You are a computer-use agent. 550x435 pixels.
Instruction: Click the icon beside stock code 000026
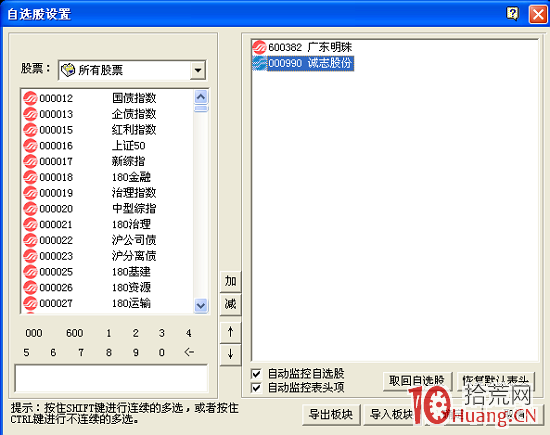(30, 288)
